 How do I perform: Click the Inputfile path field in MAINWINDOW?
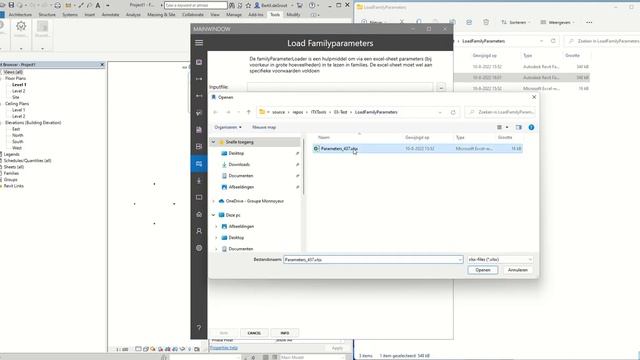point(340,87)
